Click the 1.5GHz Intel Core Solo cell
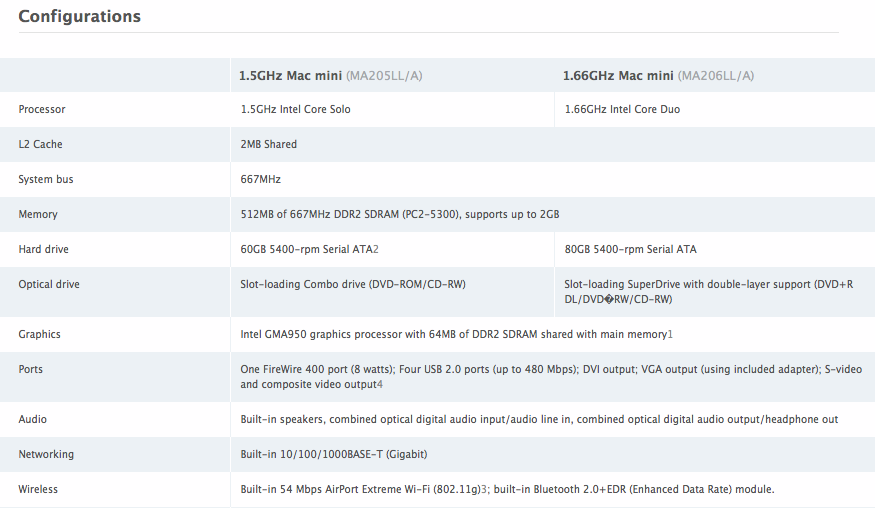 [295, 109]
